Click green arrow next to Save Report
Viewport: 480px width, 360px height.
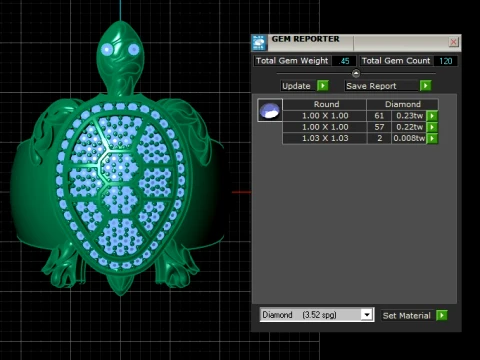click(425, 86)
